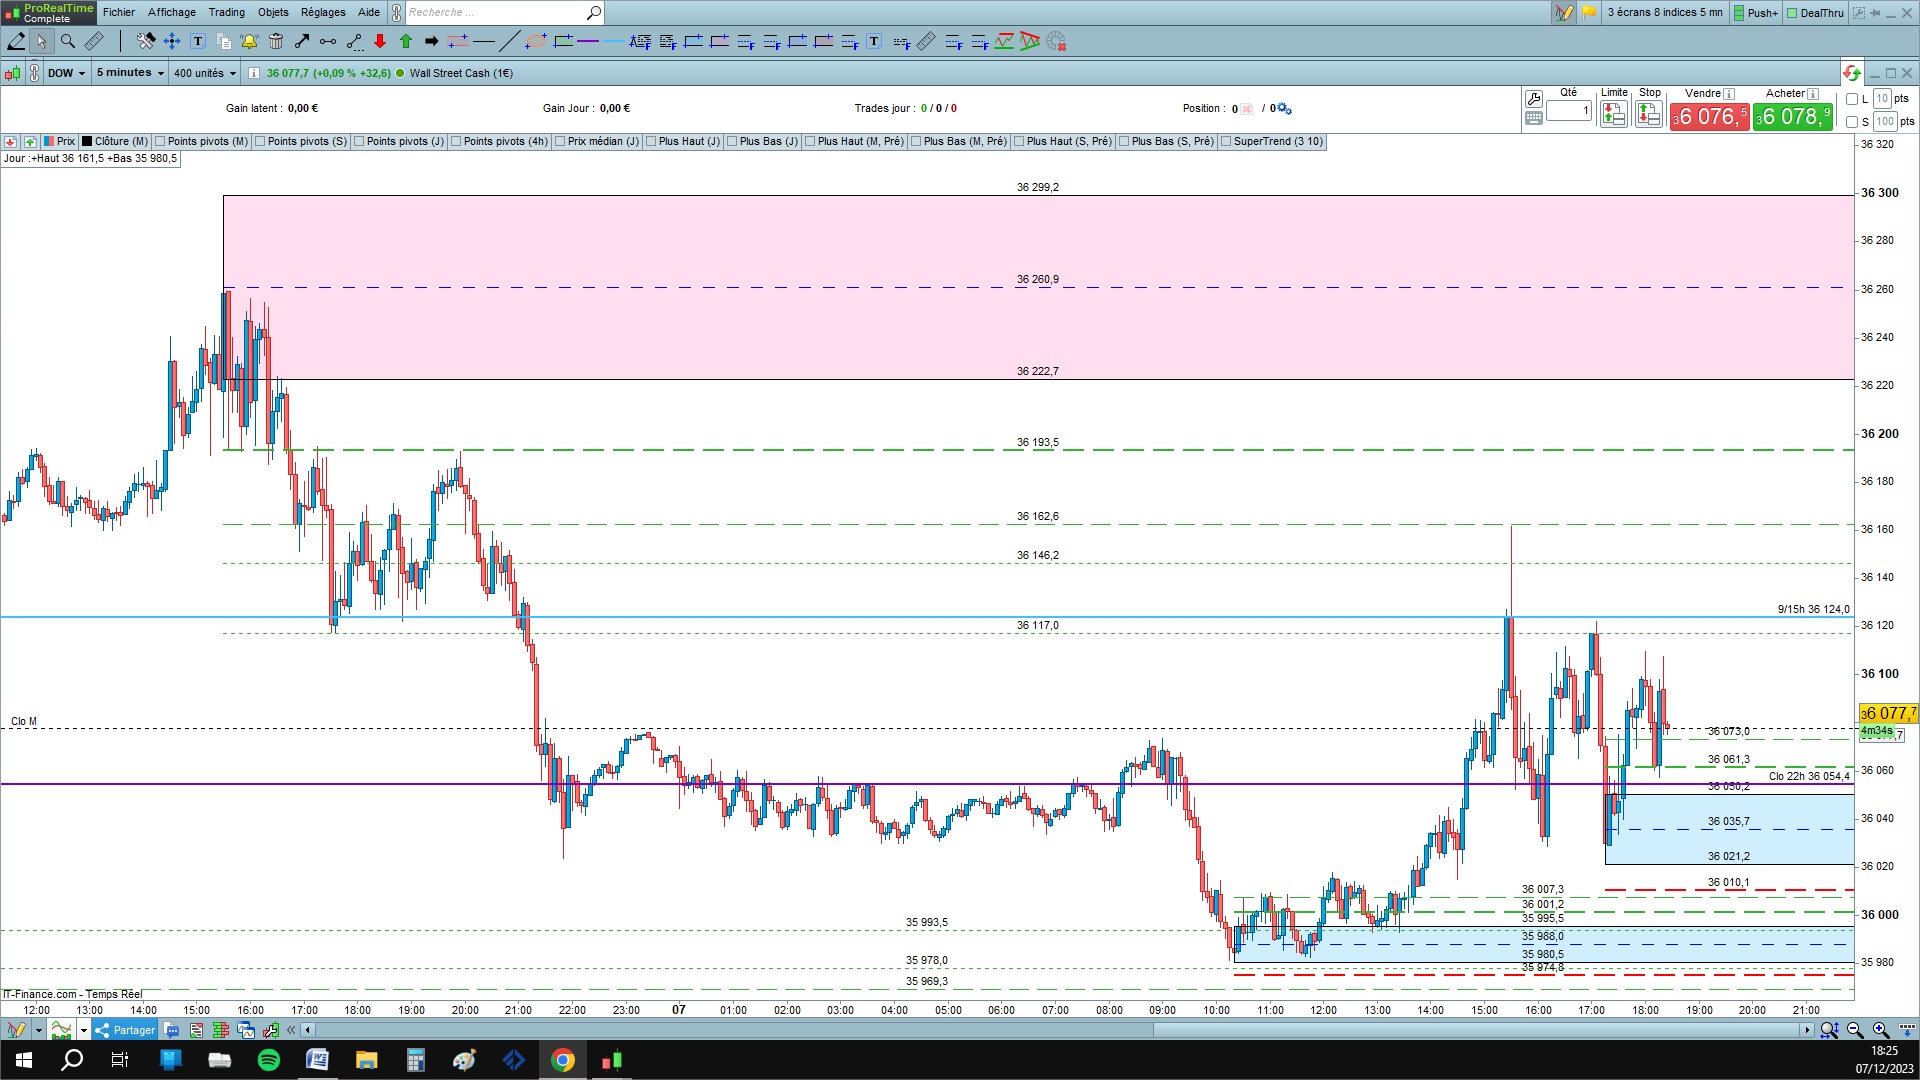Select the red down arrow tool
The width and height of the screenshot is (1920, 1080).
point(380,41)
